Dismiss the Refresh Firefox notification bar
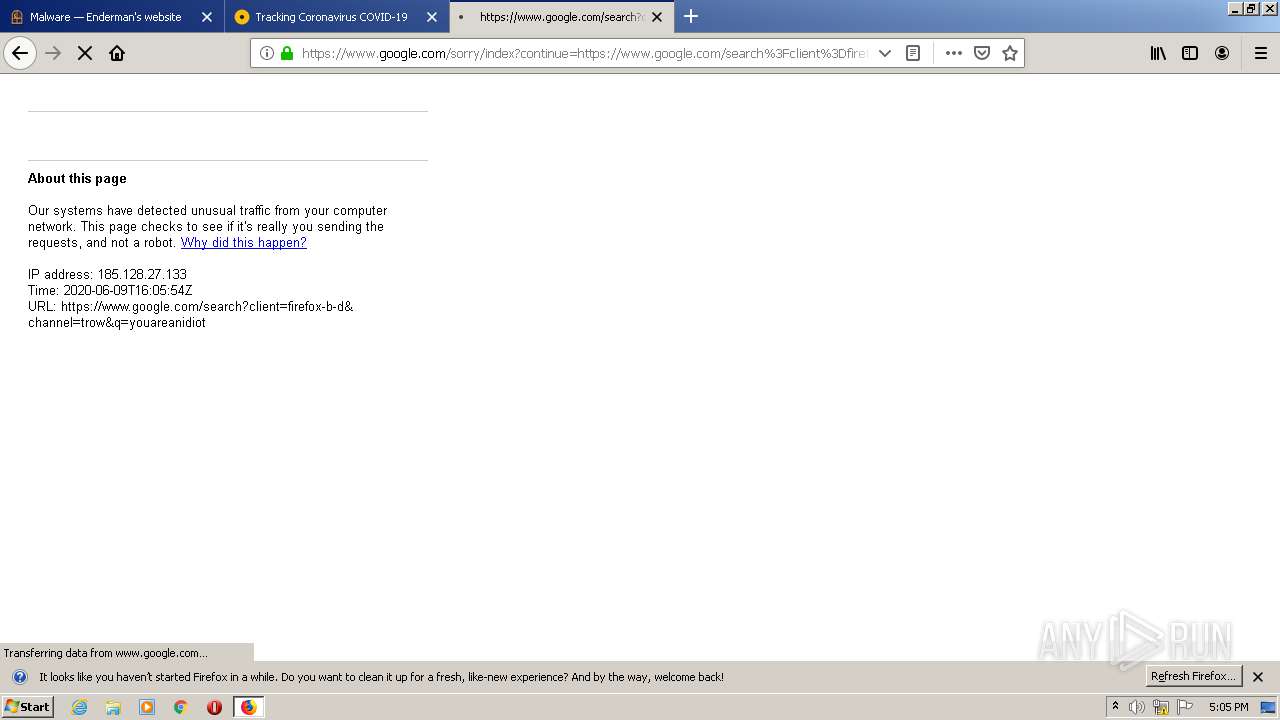The image size is (1280, 720). tap(1258, 677)
